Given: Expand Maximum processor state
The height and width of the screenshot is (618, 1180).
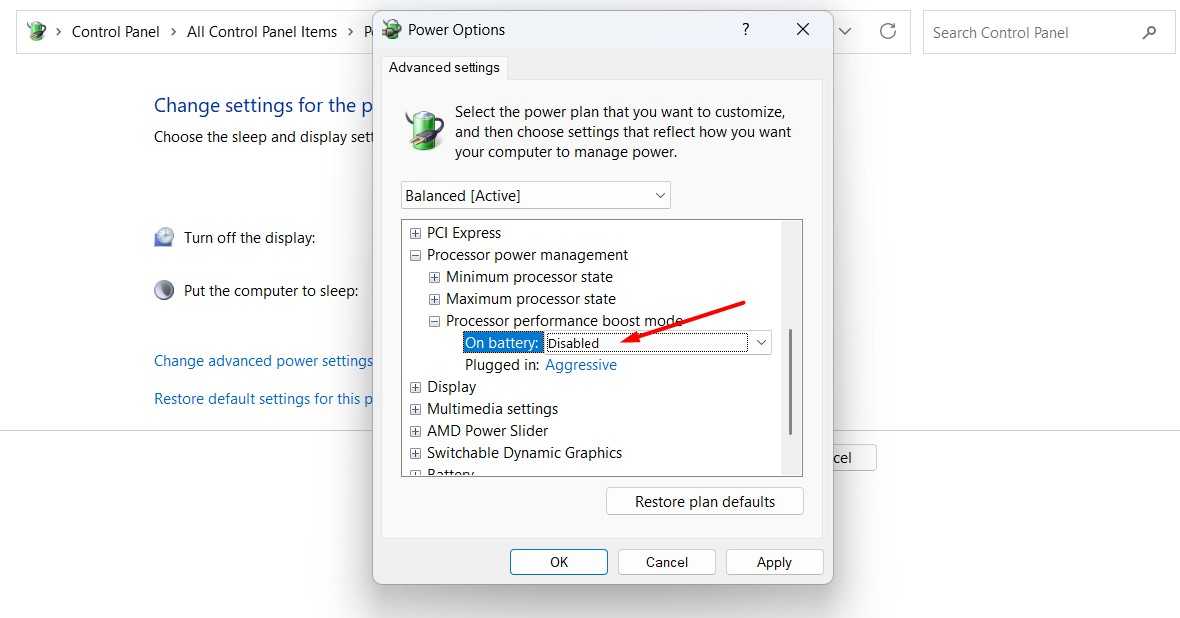Looking at the screenshot, I should 434,298.
